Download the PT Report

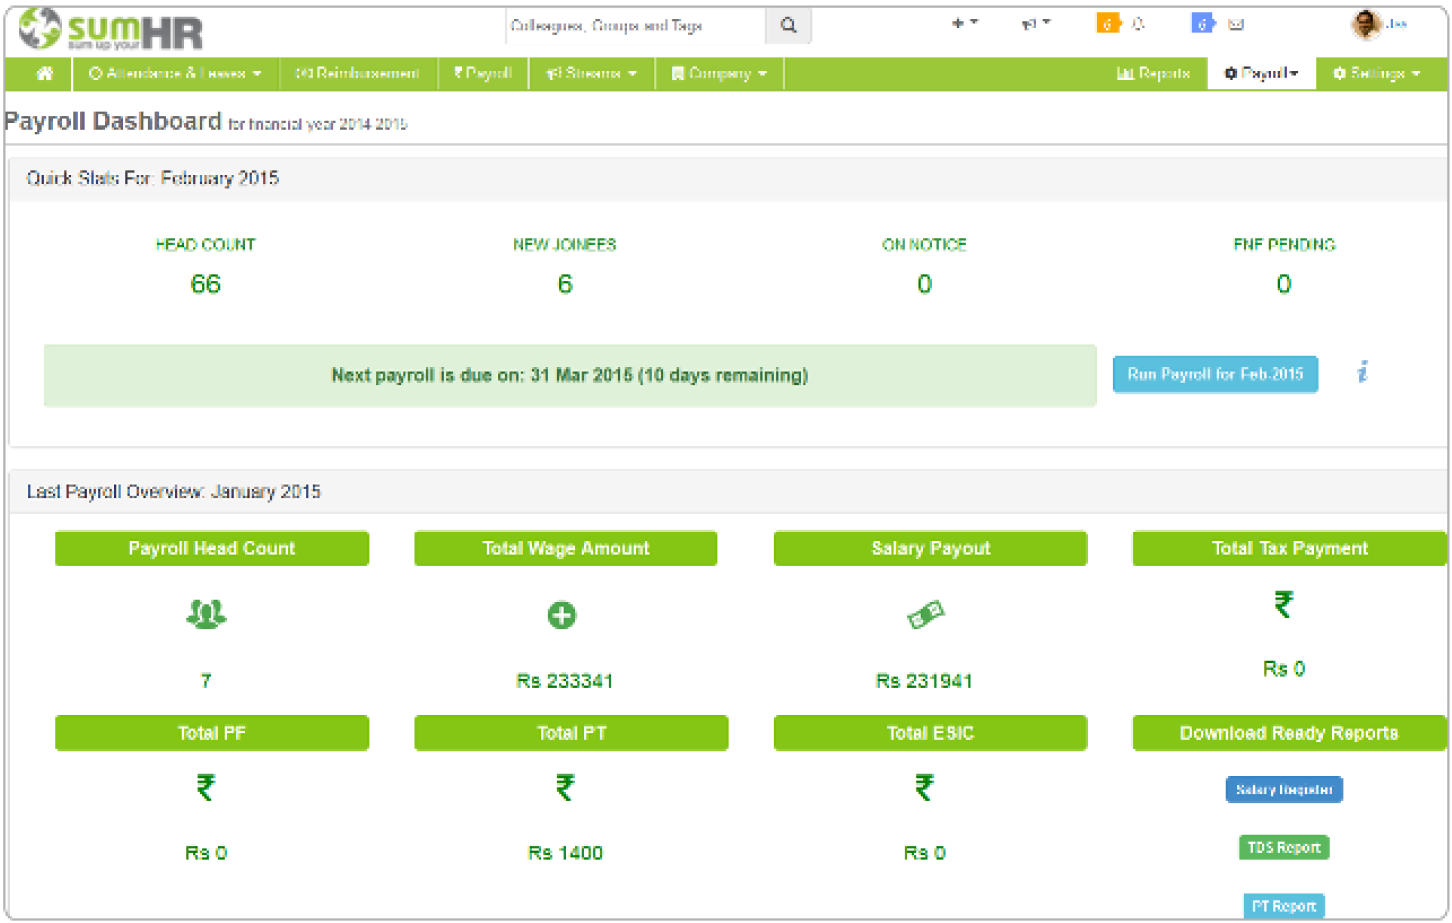tap(1284, 906)
